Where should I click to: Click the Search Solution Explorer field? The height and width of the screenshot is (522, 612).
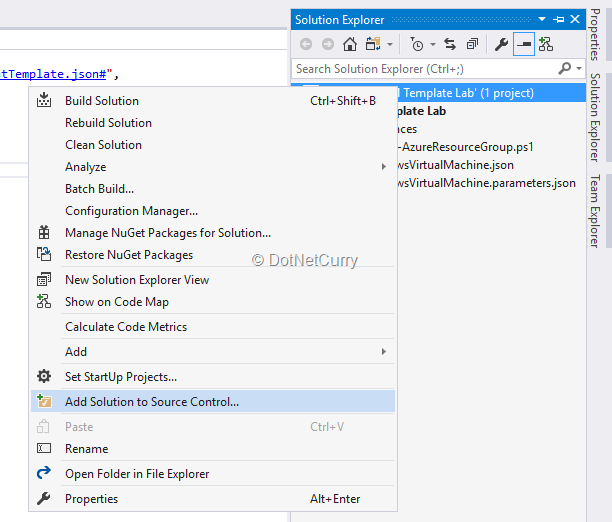pos(425,69)
